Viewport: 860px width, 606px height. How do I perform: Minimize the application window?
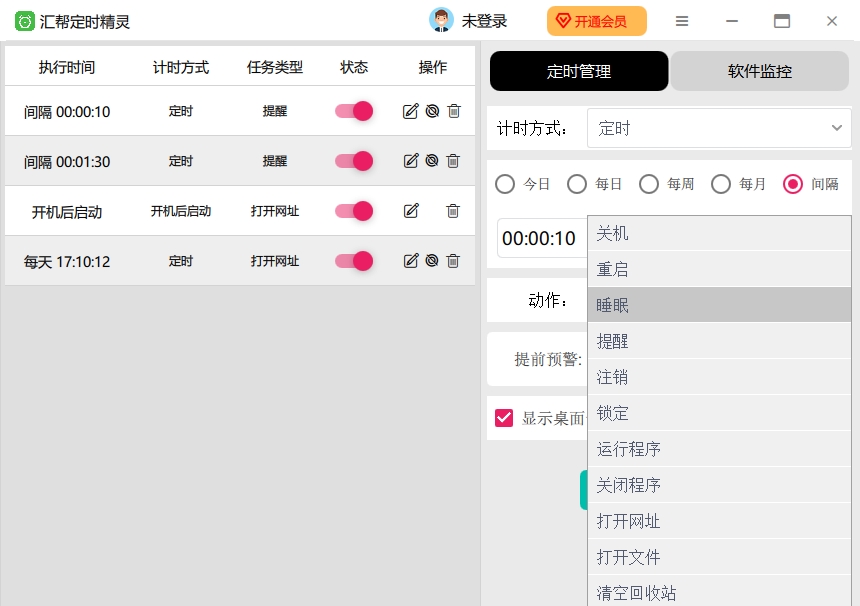click(732, 21)
